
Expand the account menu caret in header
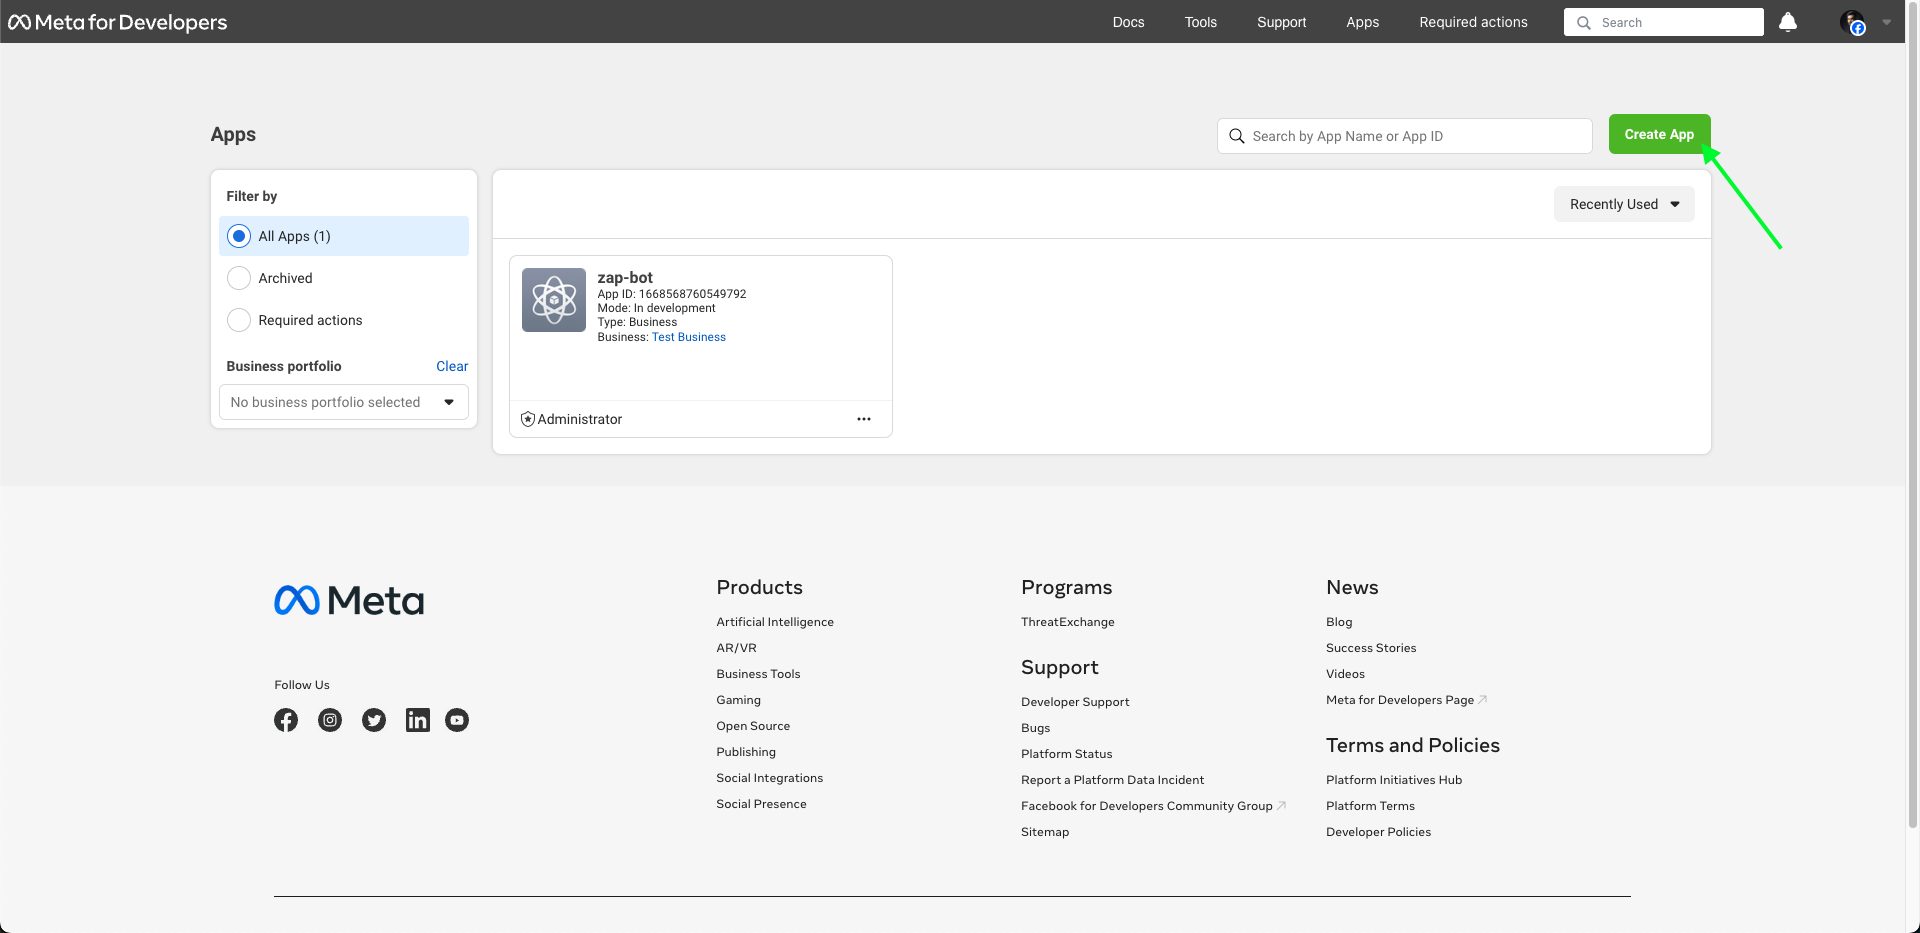(1887, 22)
